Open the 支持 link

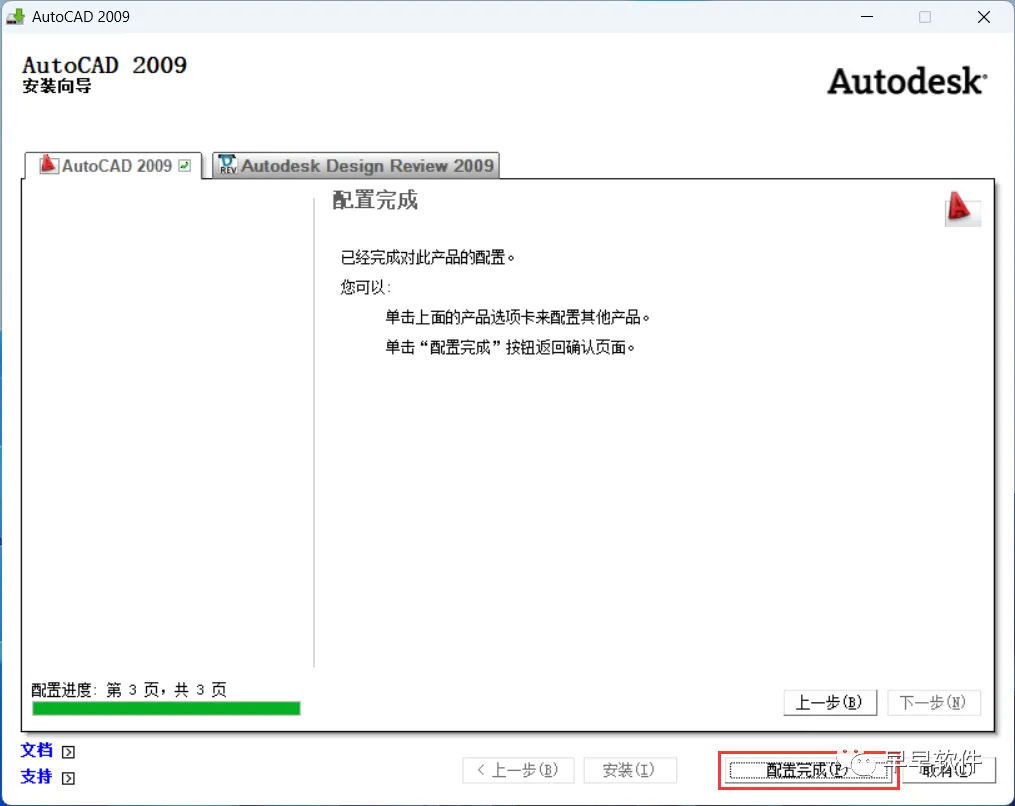pos(36,776)
